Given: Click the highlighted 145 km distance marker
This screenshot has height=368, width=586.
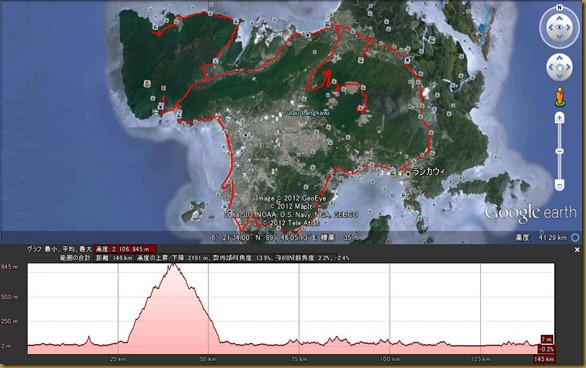Looking at the screenshot, I should (x=544, y=359).
